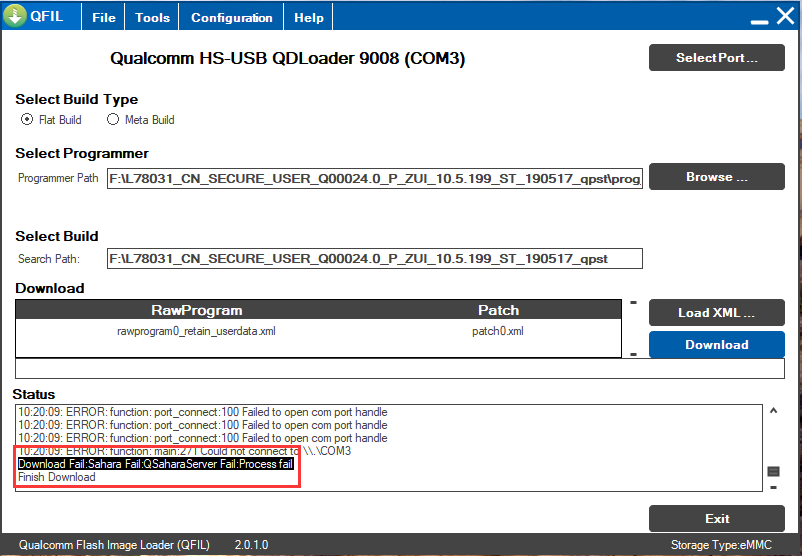Click the version number 2.0.1.0

click(251, 545)
